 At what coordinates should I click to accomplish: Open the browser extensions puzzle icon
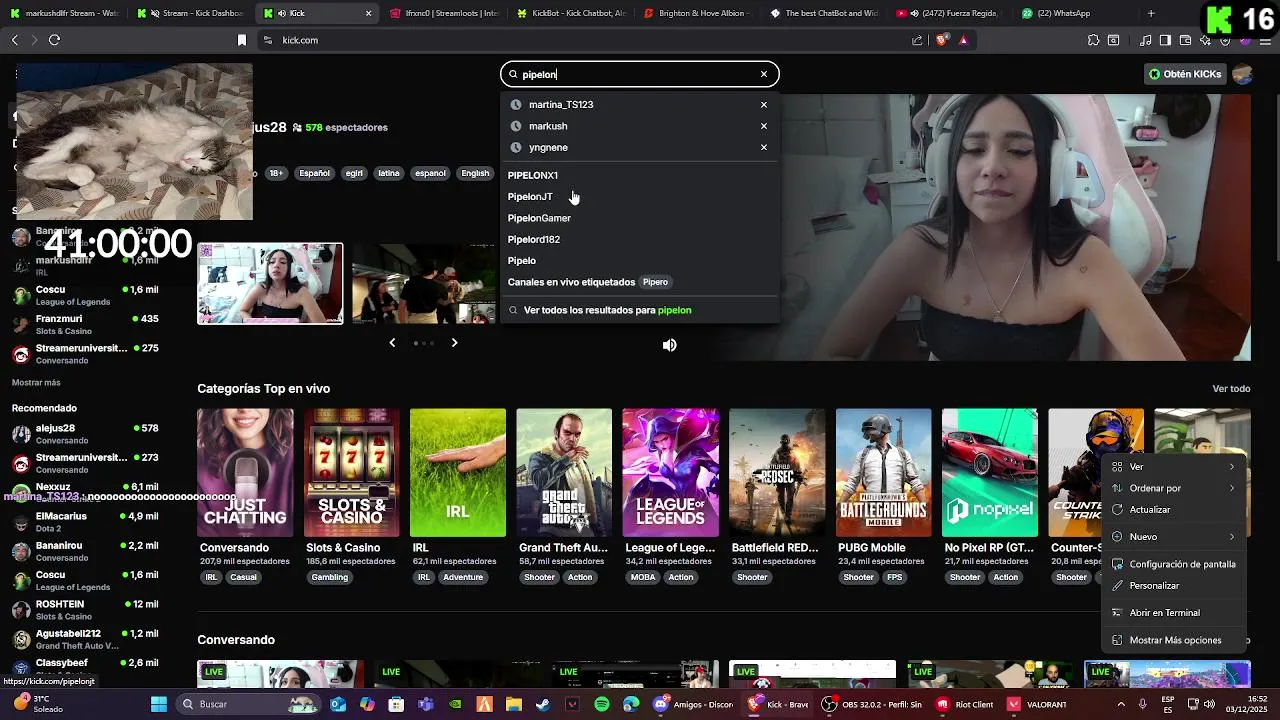(x=1093, y=40)
